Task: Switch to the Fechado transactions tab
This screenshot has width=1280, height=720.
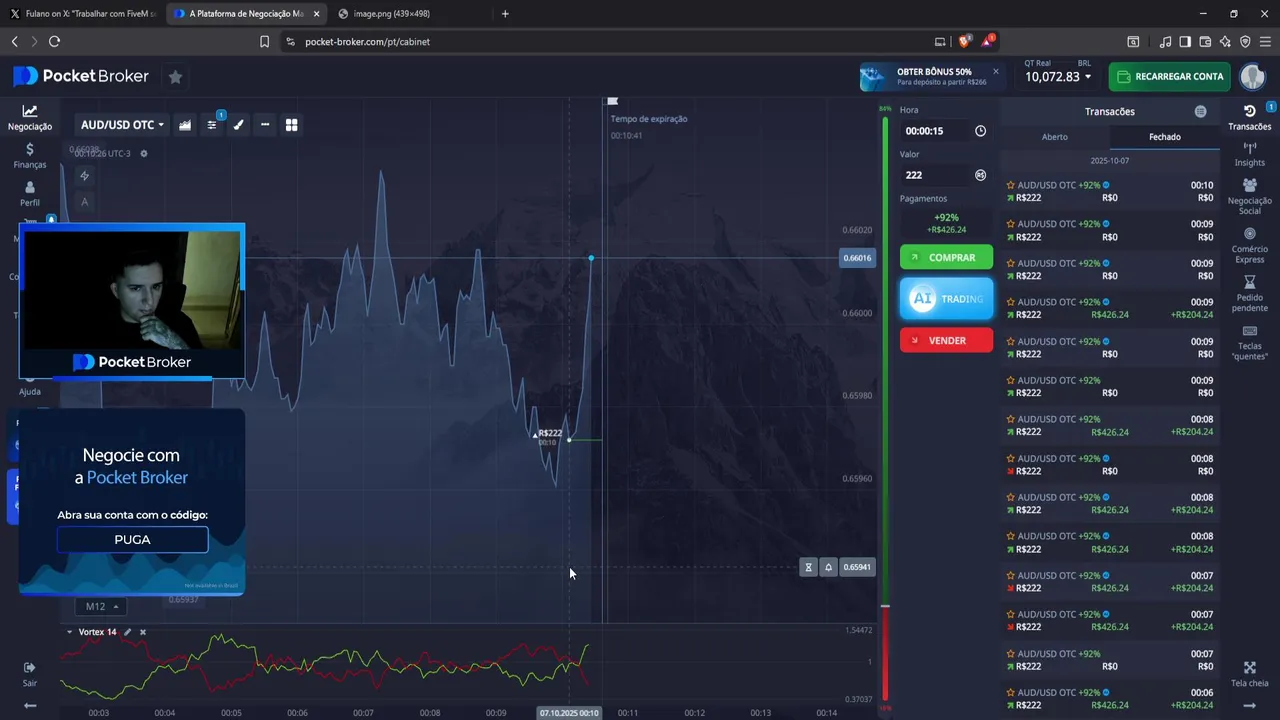Action: click(x=1165, y=137)
